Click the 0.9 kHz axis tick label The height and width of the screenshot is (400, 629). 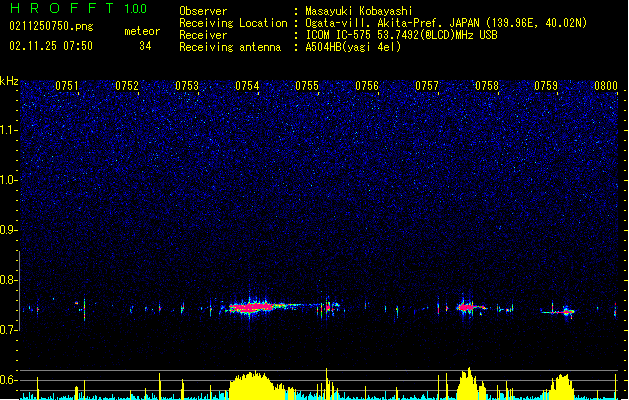9,230
